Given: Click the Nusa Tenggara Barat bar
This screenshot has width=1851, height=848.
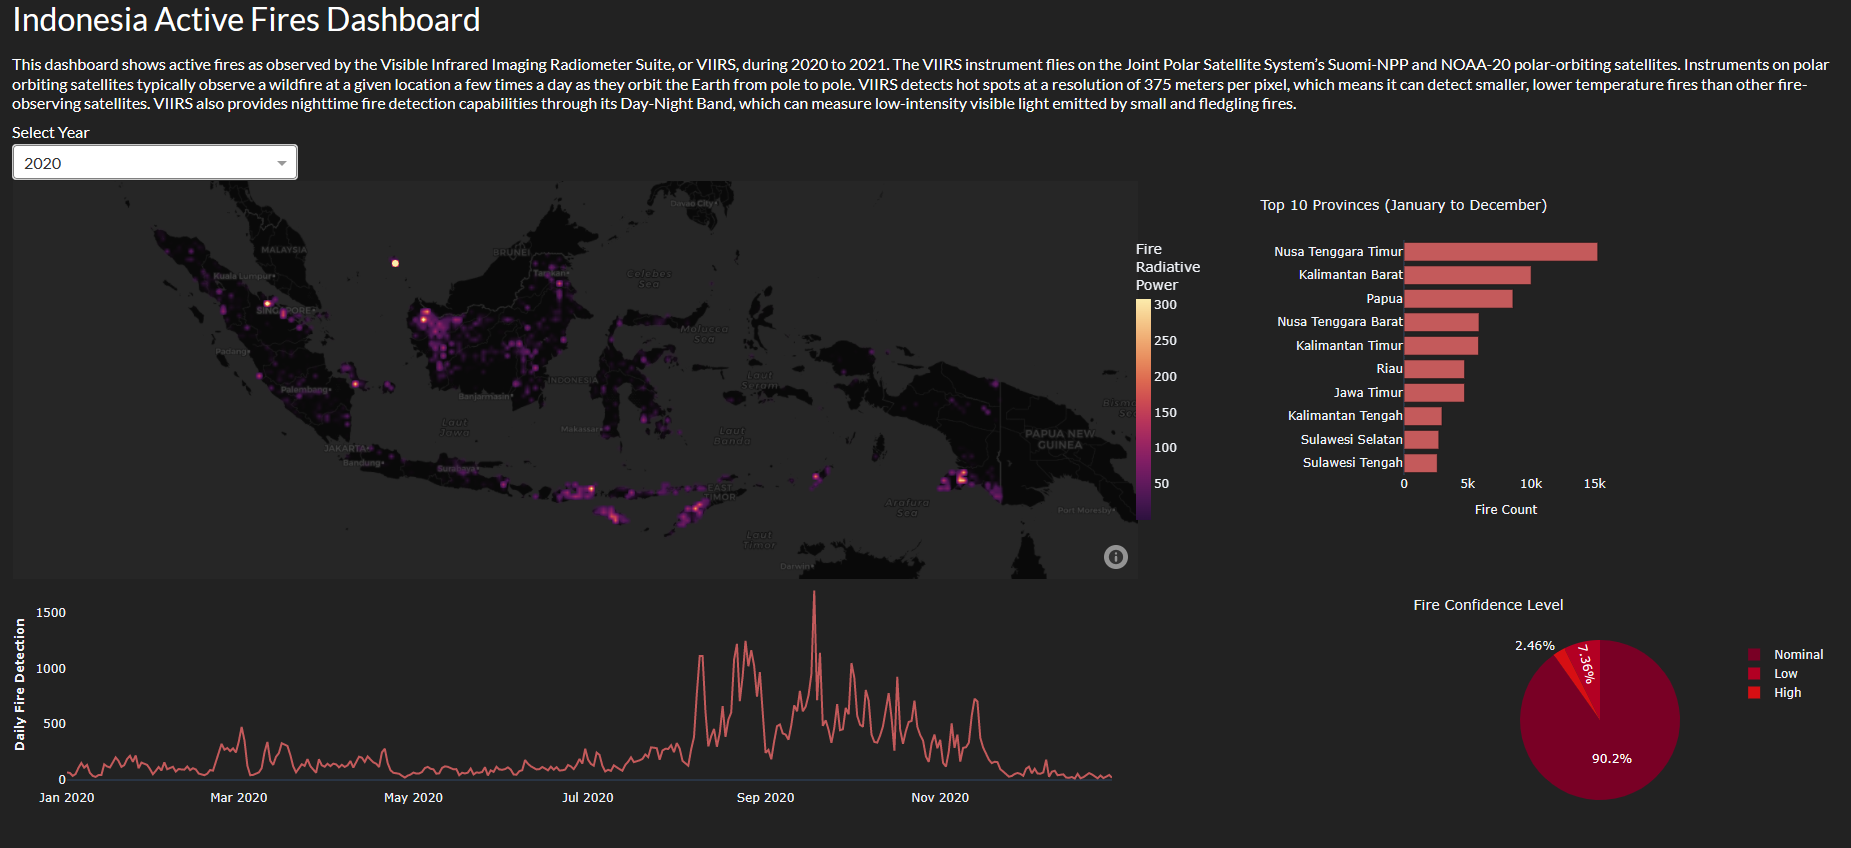Looking at the screenshot, I should [1441, 322].
